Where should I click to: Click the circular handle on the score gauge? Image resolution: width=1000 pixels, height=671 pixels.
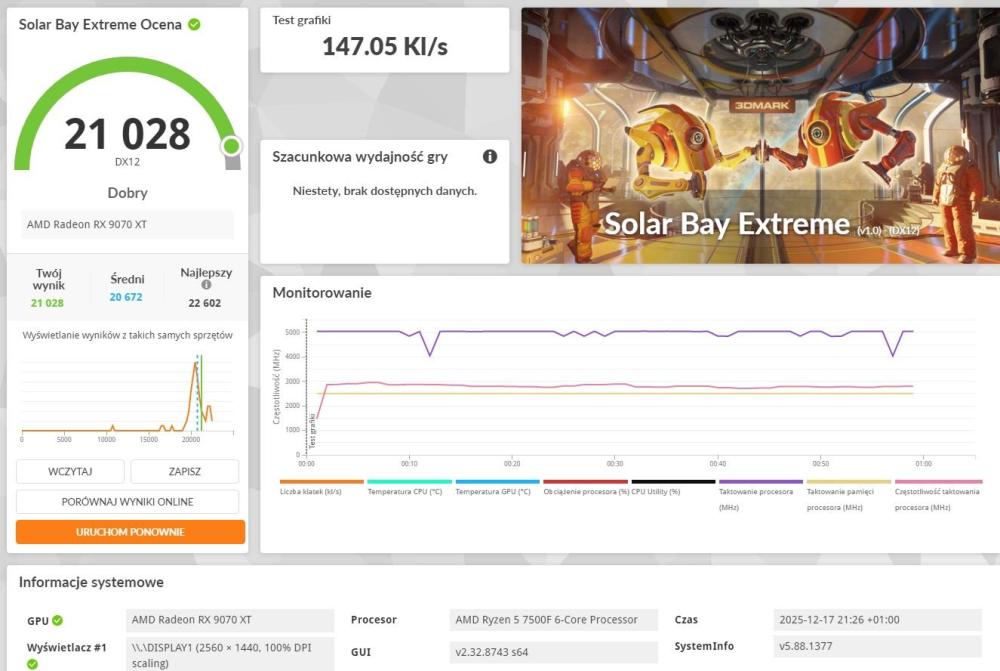click(x=231, y=148)
